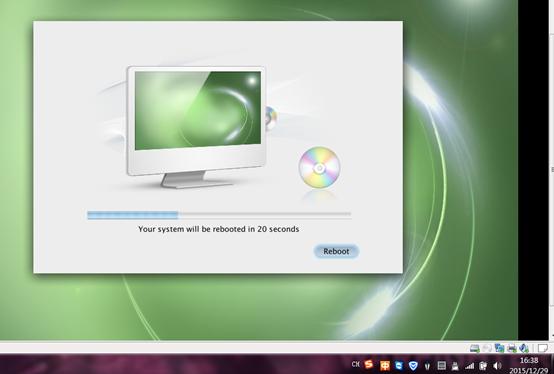Click the reboot countdown message text
Image resolution: width=554 pixels, height=374 pixels.
point(218,229)
